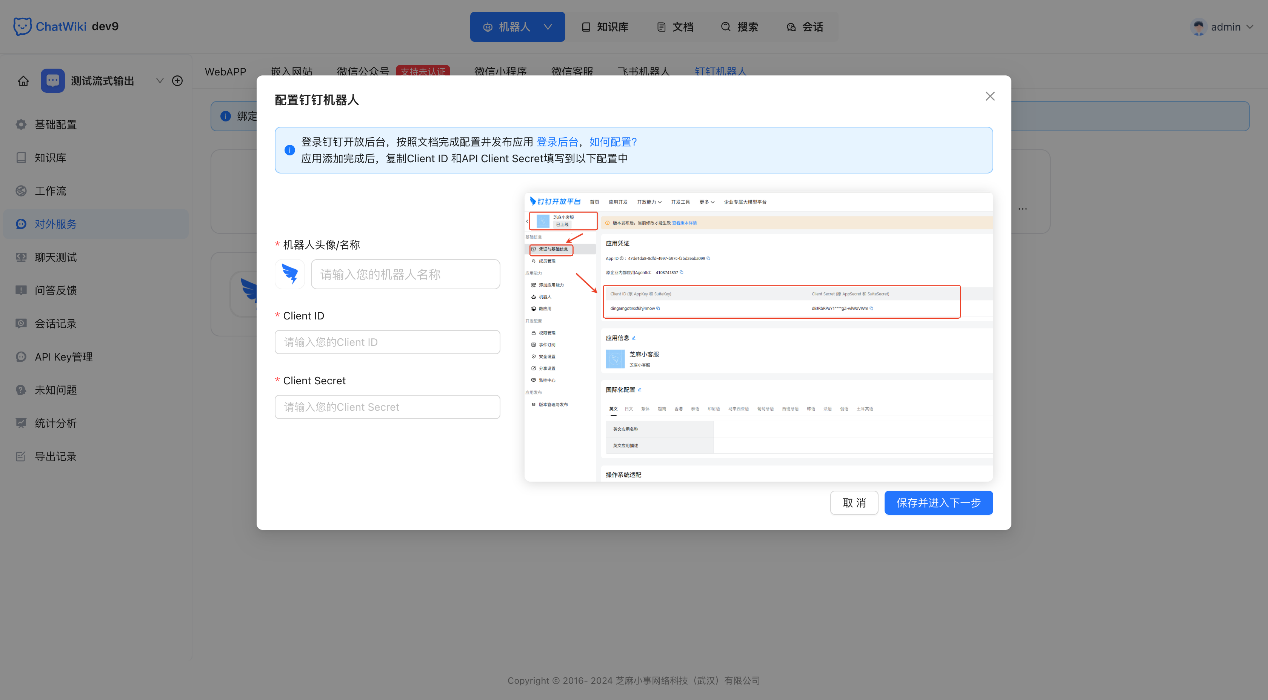This screenshot has width=1268, height=700.
Task: Open the 登录后台 link
Action: (558, 142)
